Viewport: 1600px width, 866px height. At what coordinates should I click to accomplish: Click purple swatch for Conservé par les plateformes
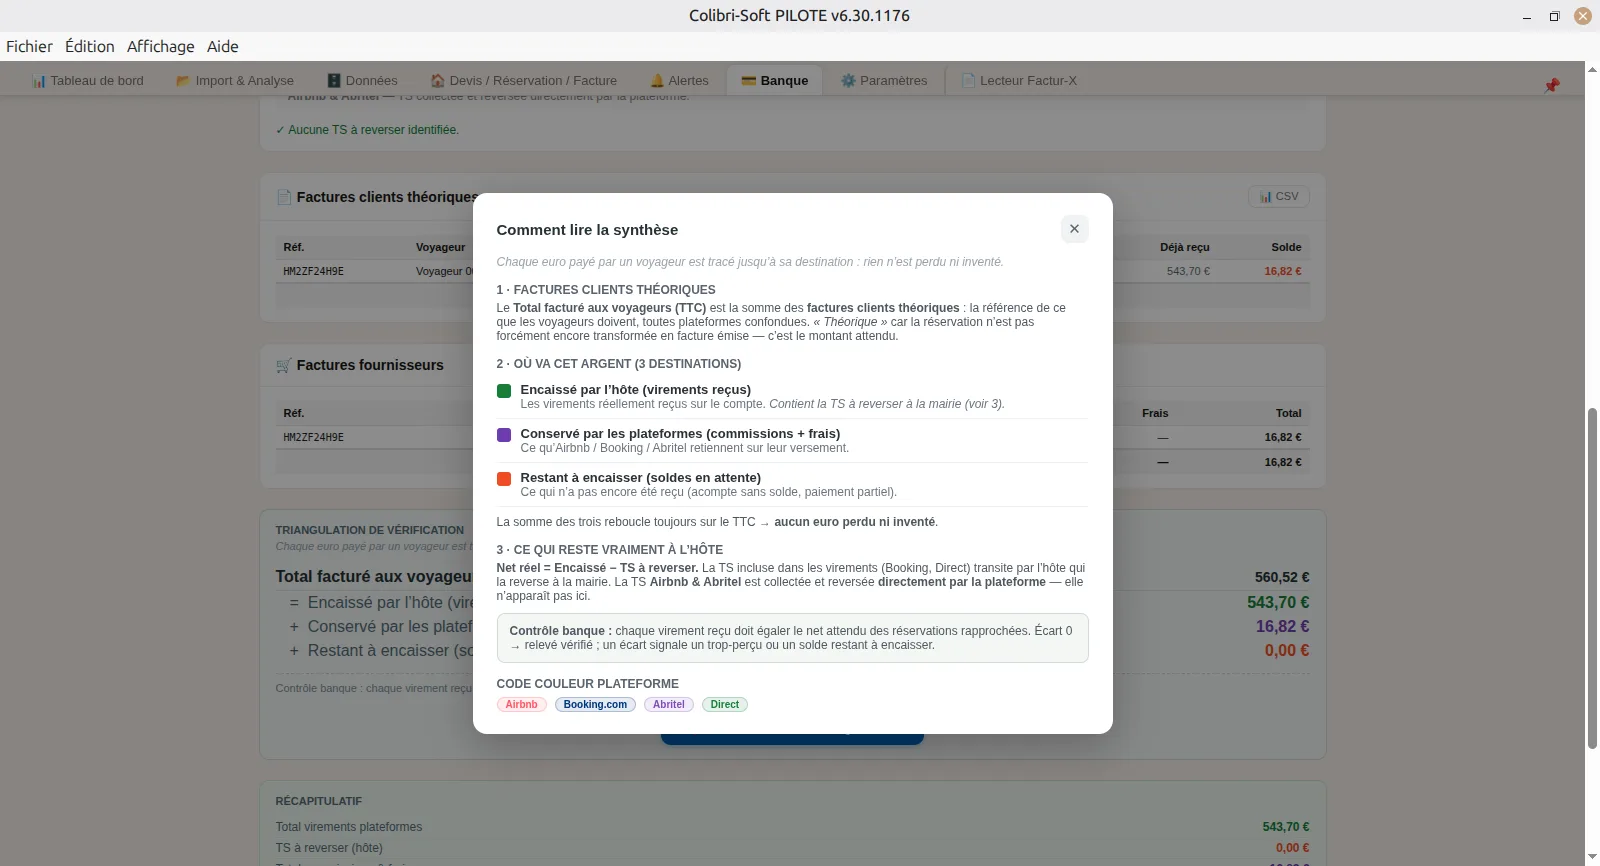[504, 435]
